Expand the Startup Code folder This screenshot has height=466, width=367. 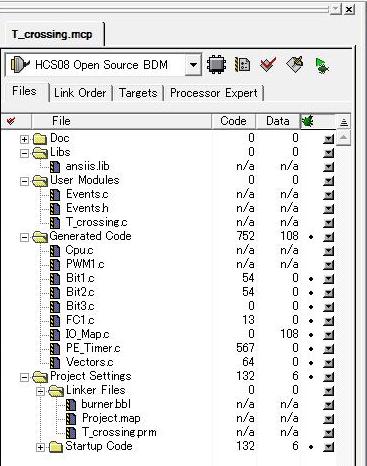click(x=40, y=447)
